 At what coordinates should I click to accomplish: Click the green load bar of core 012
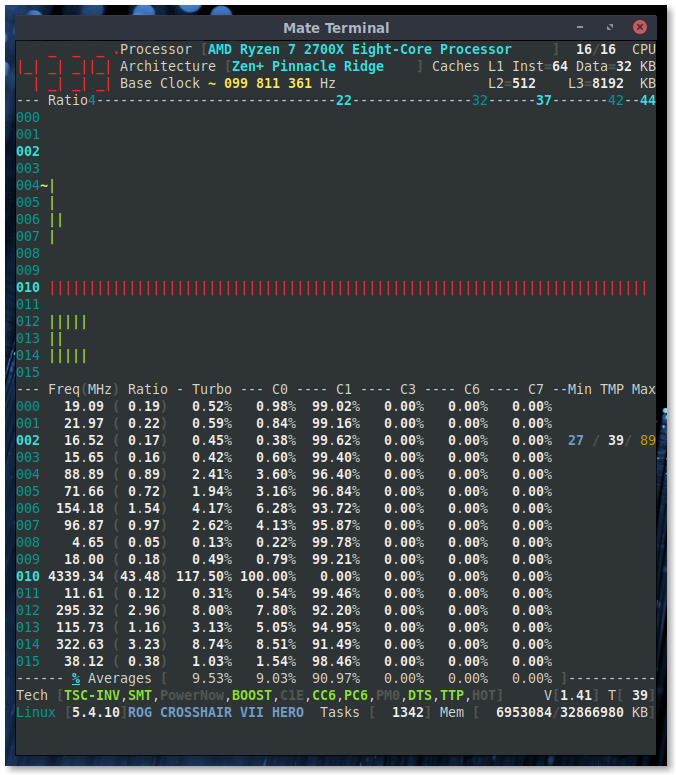pos(68,322)
